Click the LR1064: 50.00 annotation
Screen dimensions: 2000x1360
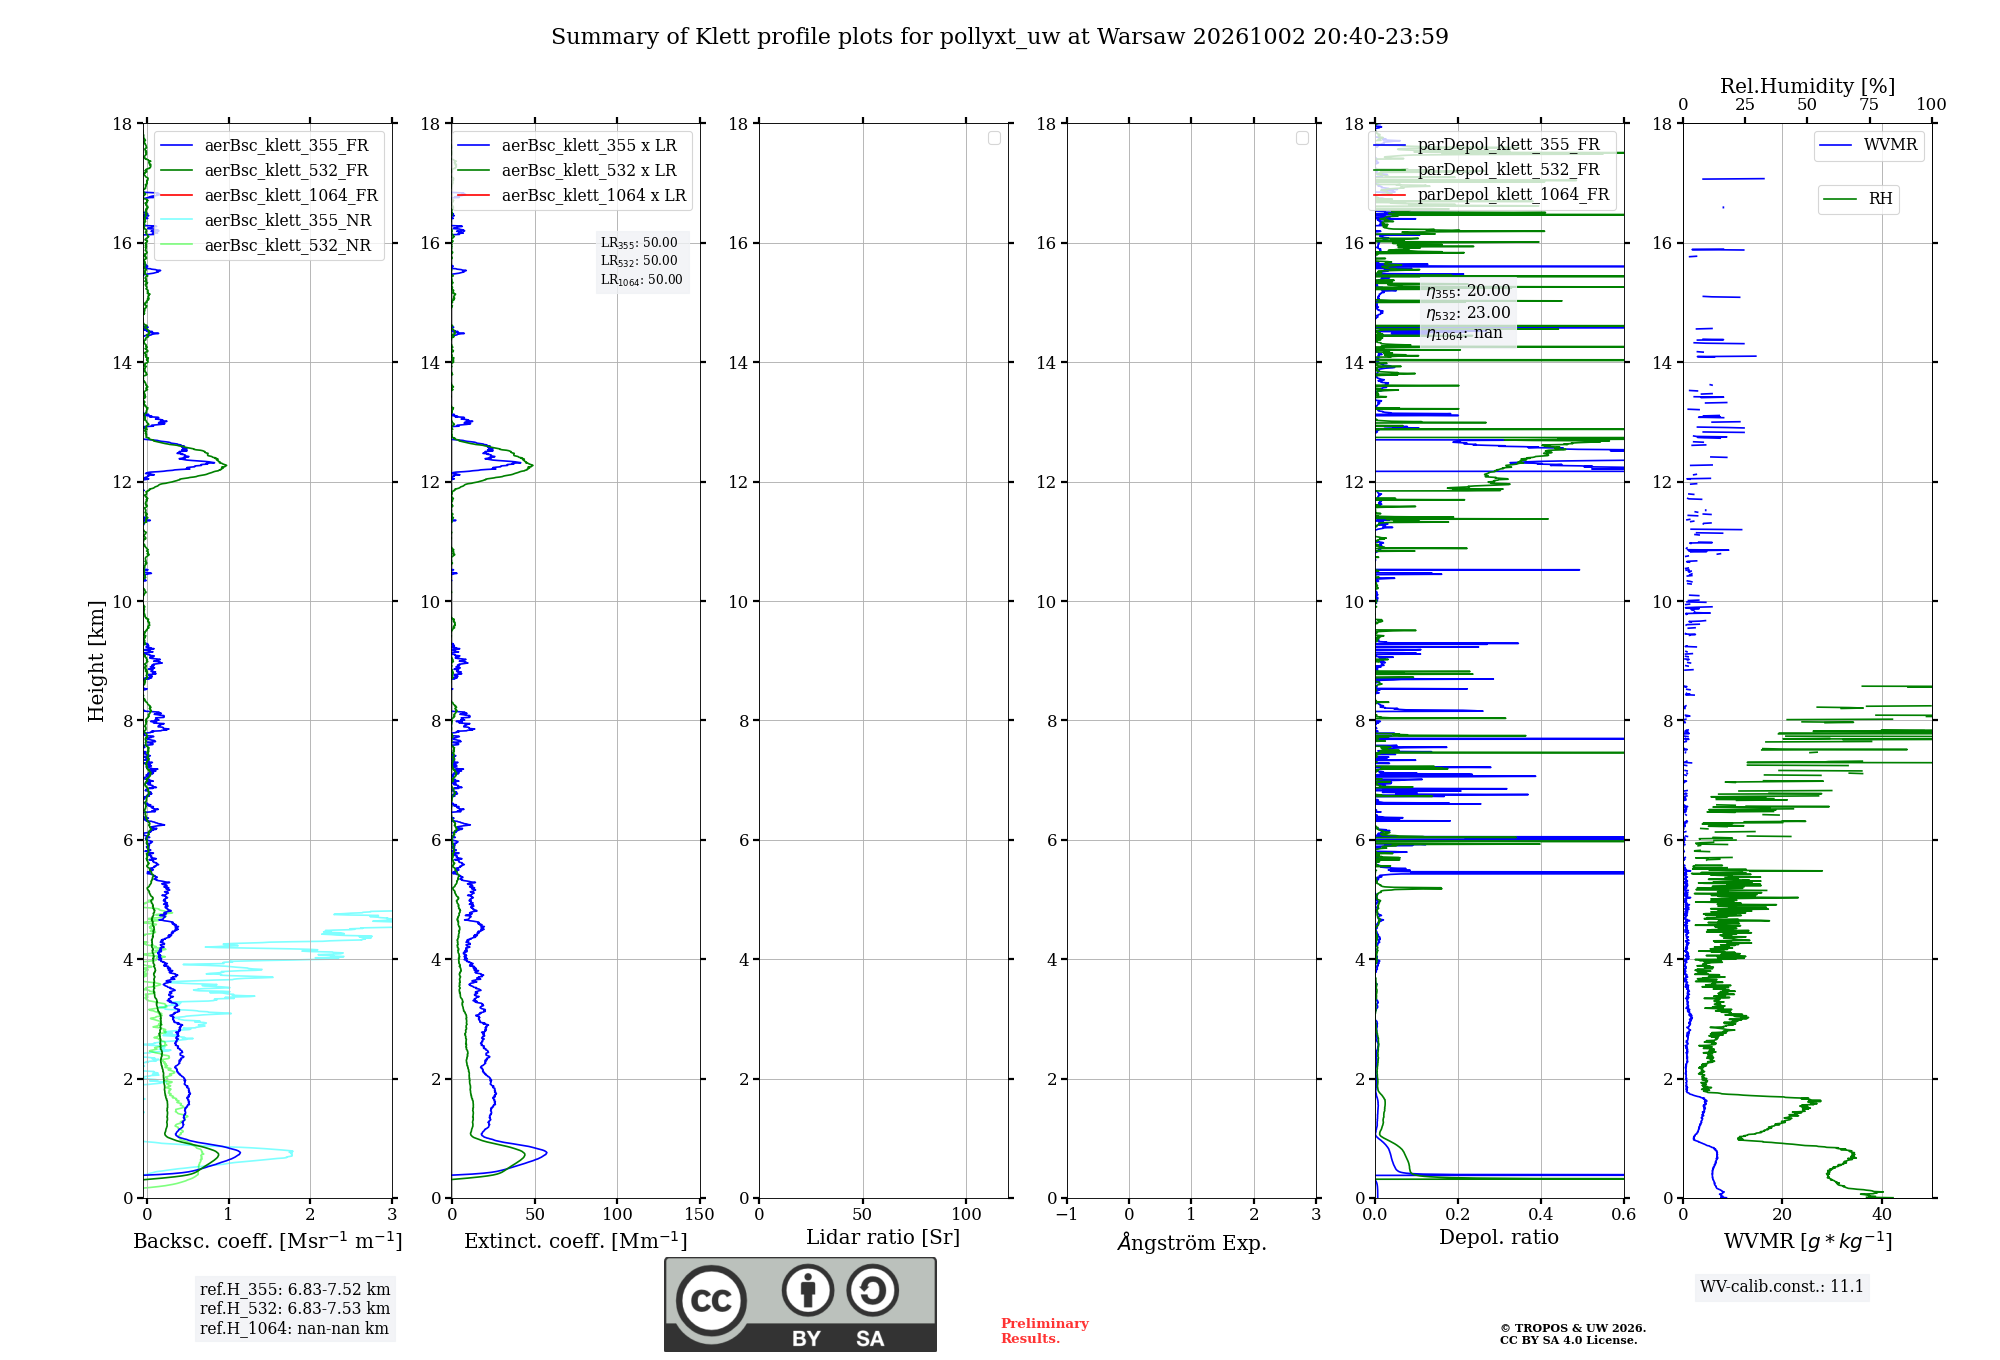click(642, 280)
